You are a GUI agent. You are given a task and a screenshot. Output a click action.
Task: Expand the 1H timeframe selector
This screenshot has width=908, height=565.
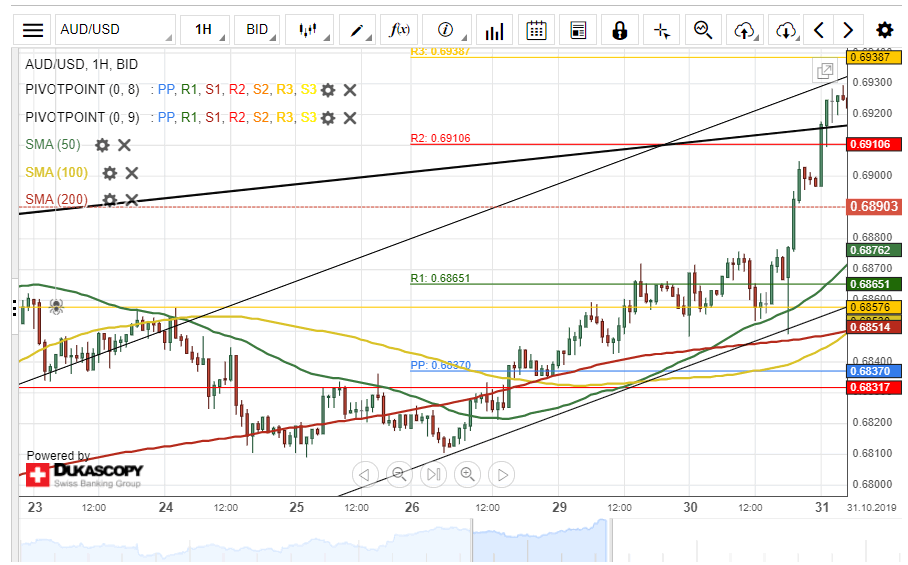pyautogui.click(x=205, y=30)
